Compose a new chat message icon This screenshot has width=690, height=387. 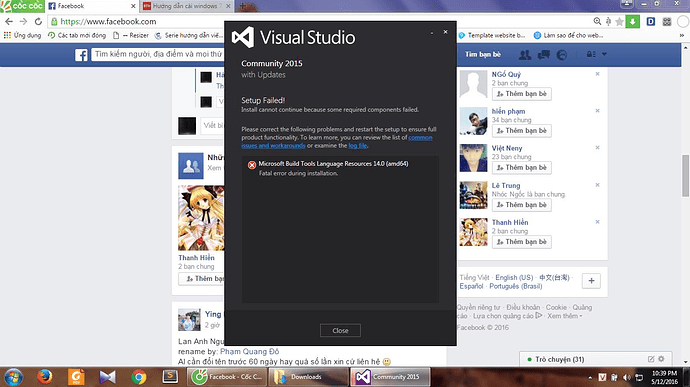(651, 359)
